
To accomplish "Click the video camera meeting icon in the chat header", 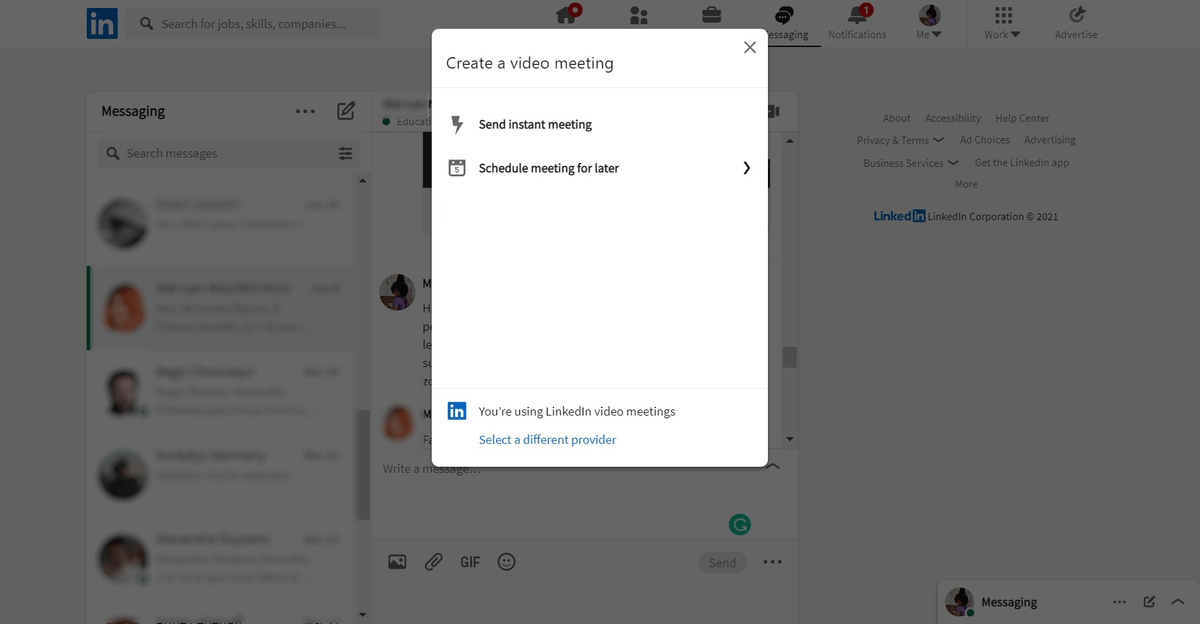I will coord(774,111).
